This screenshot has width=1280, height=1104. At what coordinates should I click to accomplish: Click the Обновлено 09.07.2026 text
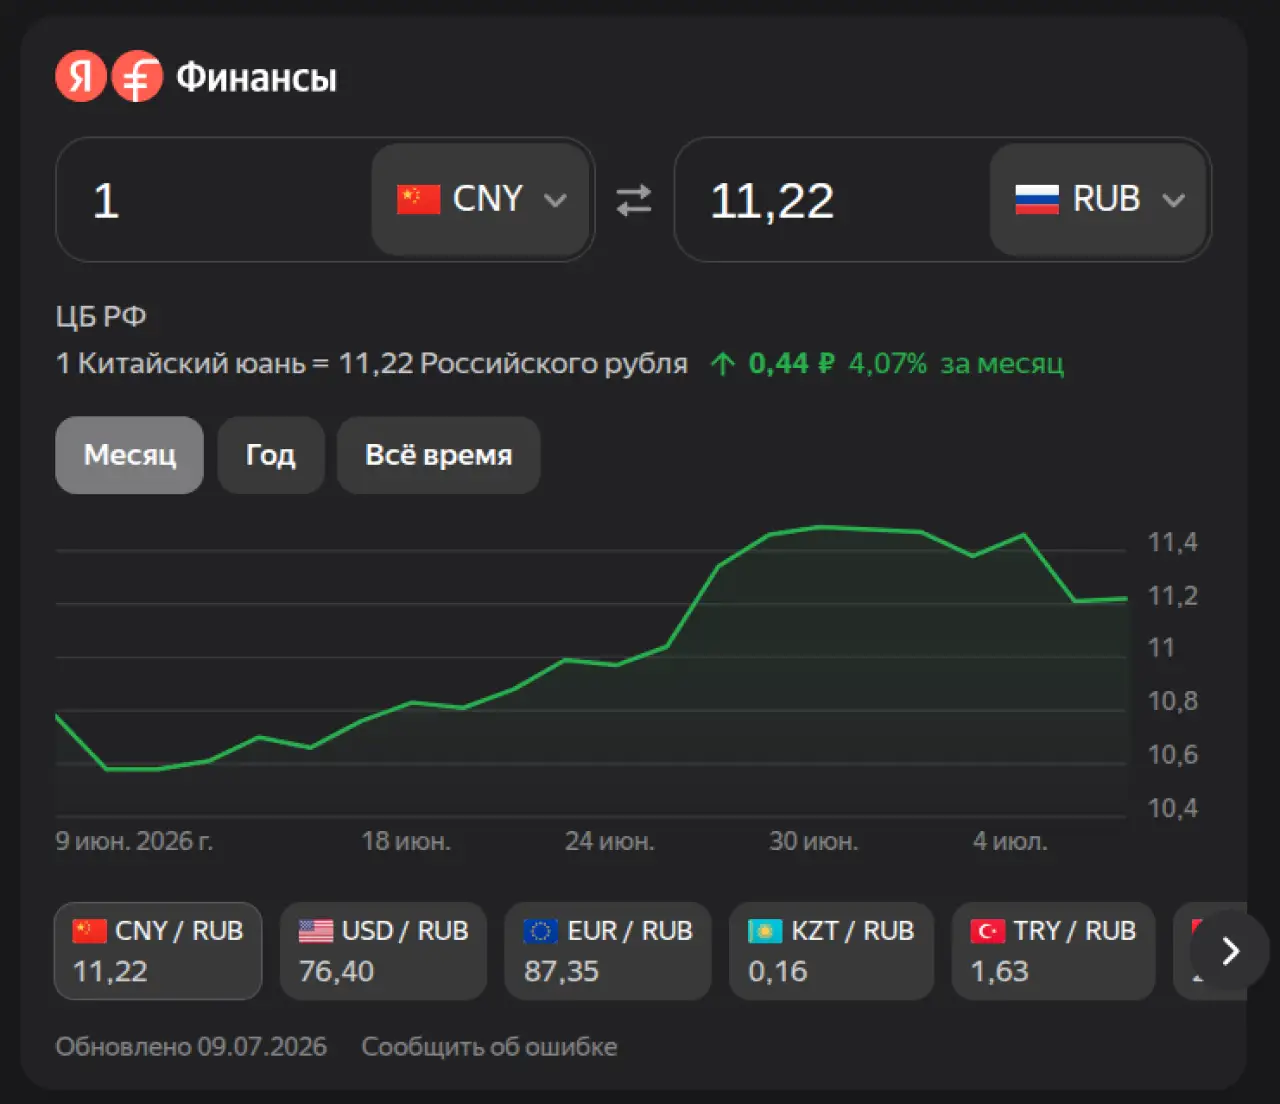pyautogui.click(x=191, y=1047)
